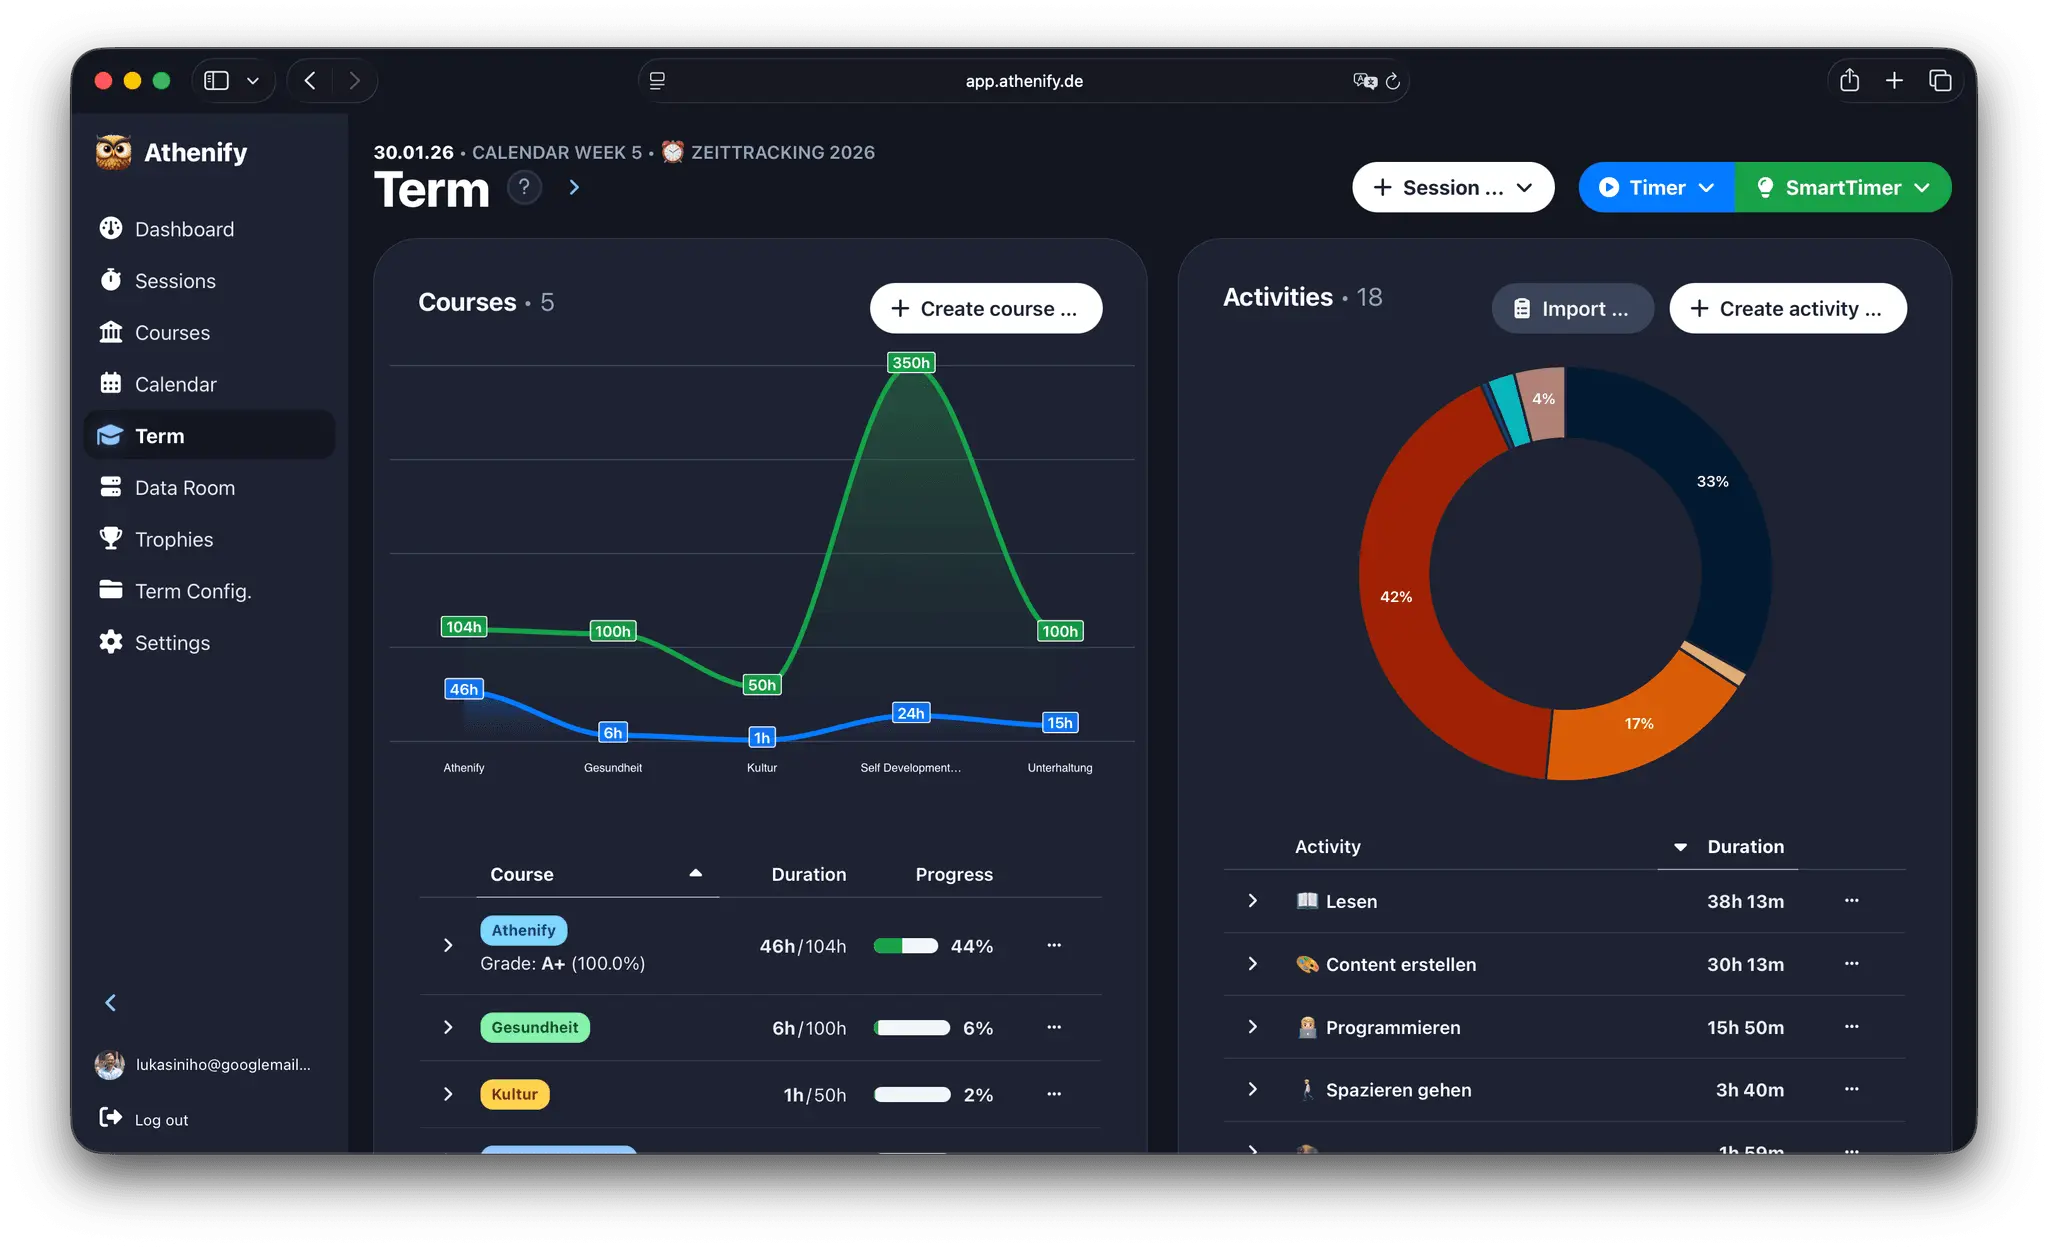Open more options for Spazieren gehen
This screenshot has height=1247, width=2048.
pos(1852,1089)
